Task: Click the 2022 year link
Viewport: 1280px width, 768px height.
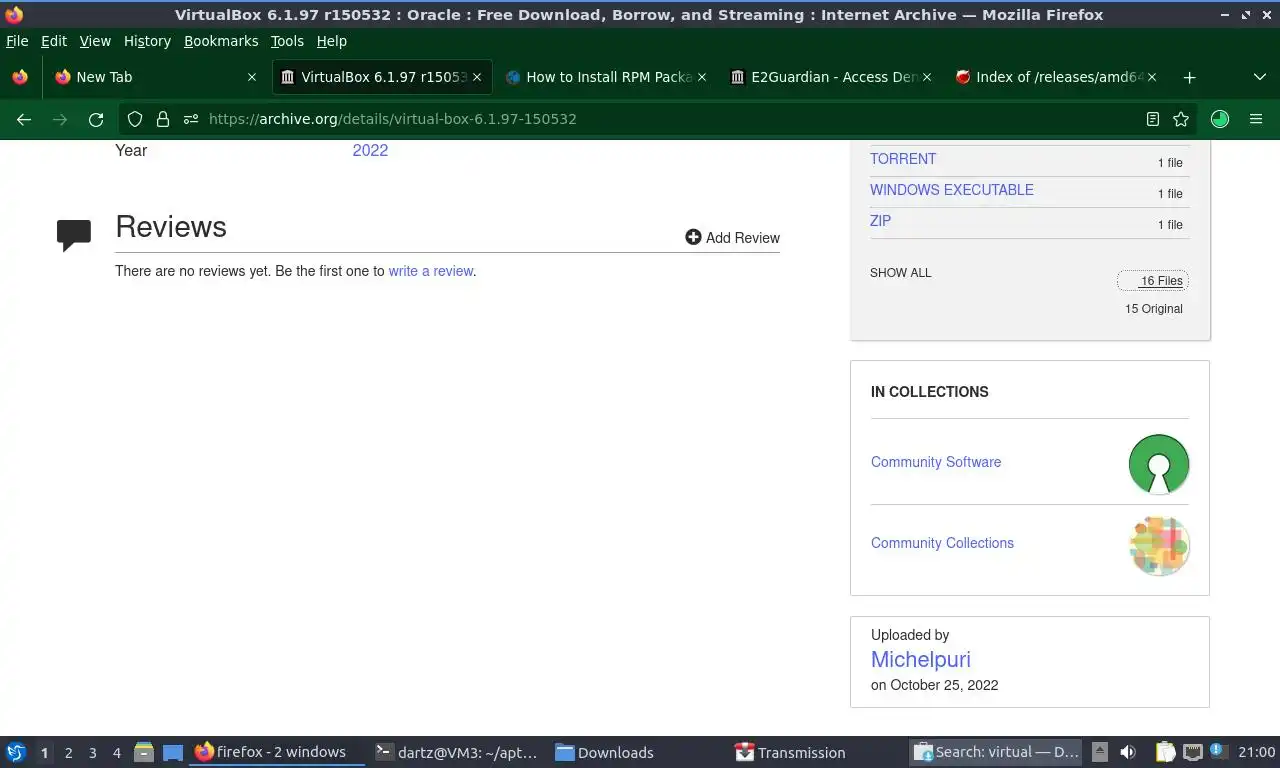Action: point(370,150)
